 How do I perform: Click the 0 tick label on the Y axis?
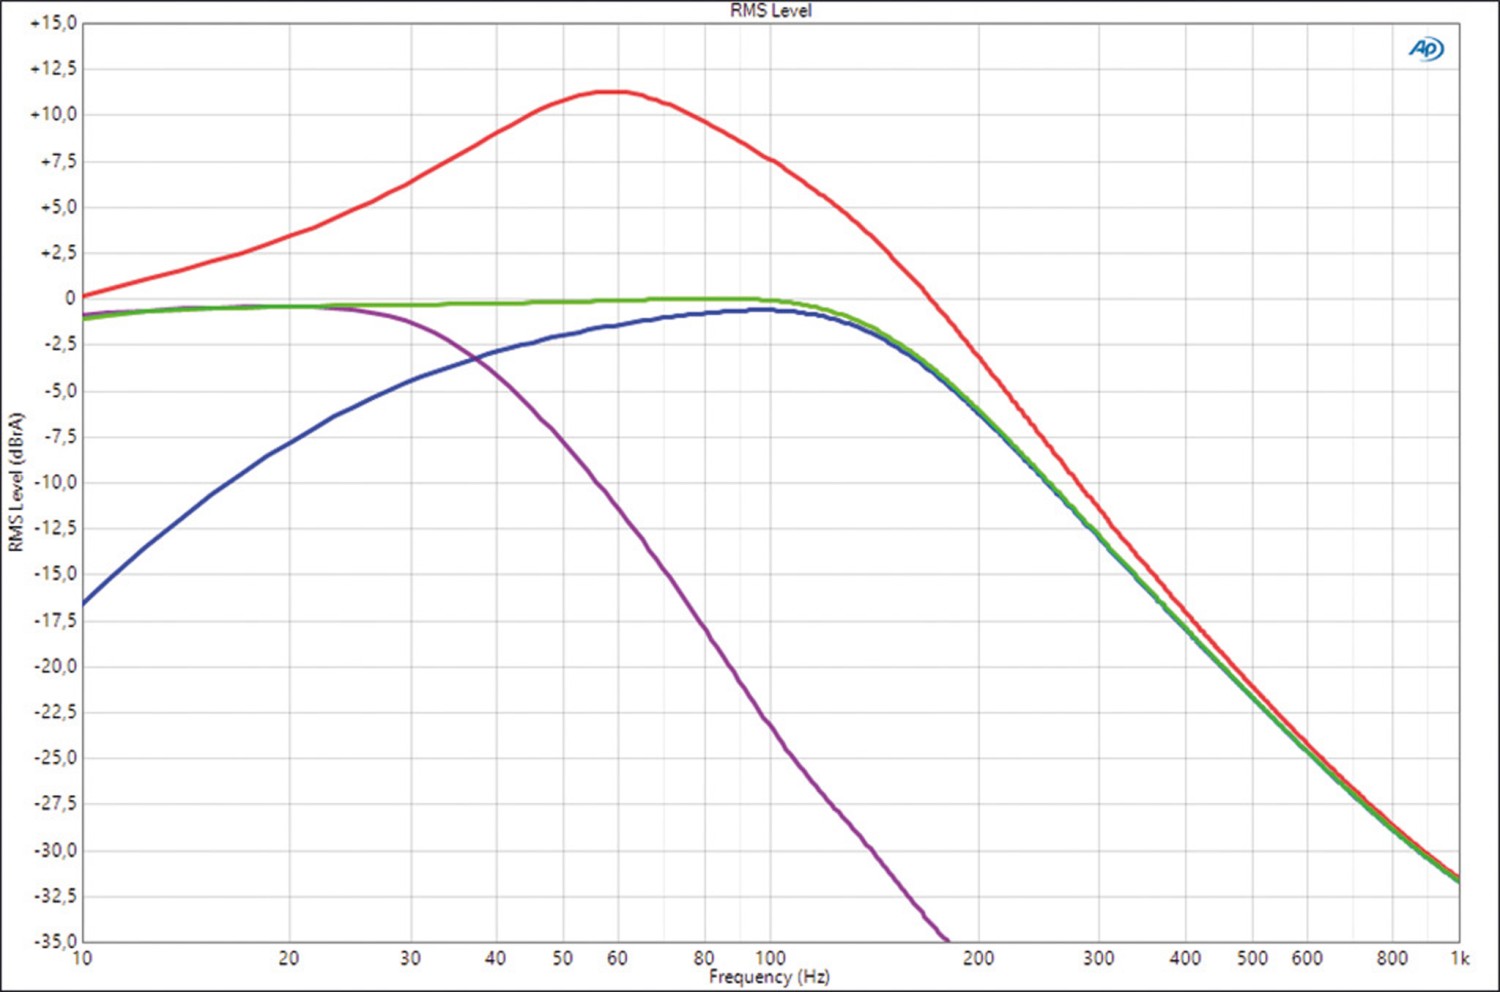pos(69,298)
